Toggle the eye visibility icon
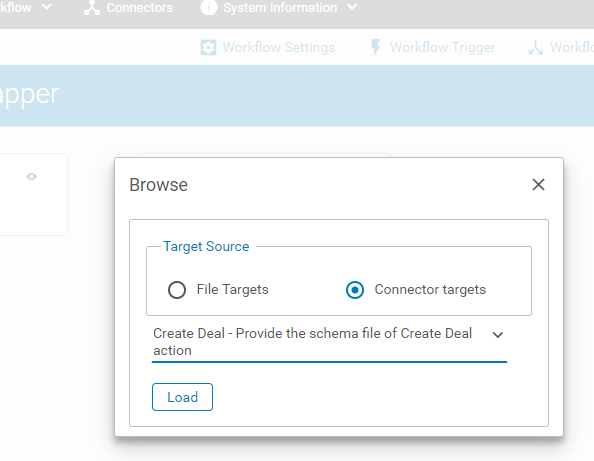594x461 pixels. tap(31, 177)
